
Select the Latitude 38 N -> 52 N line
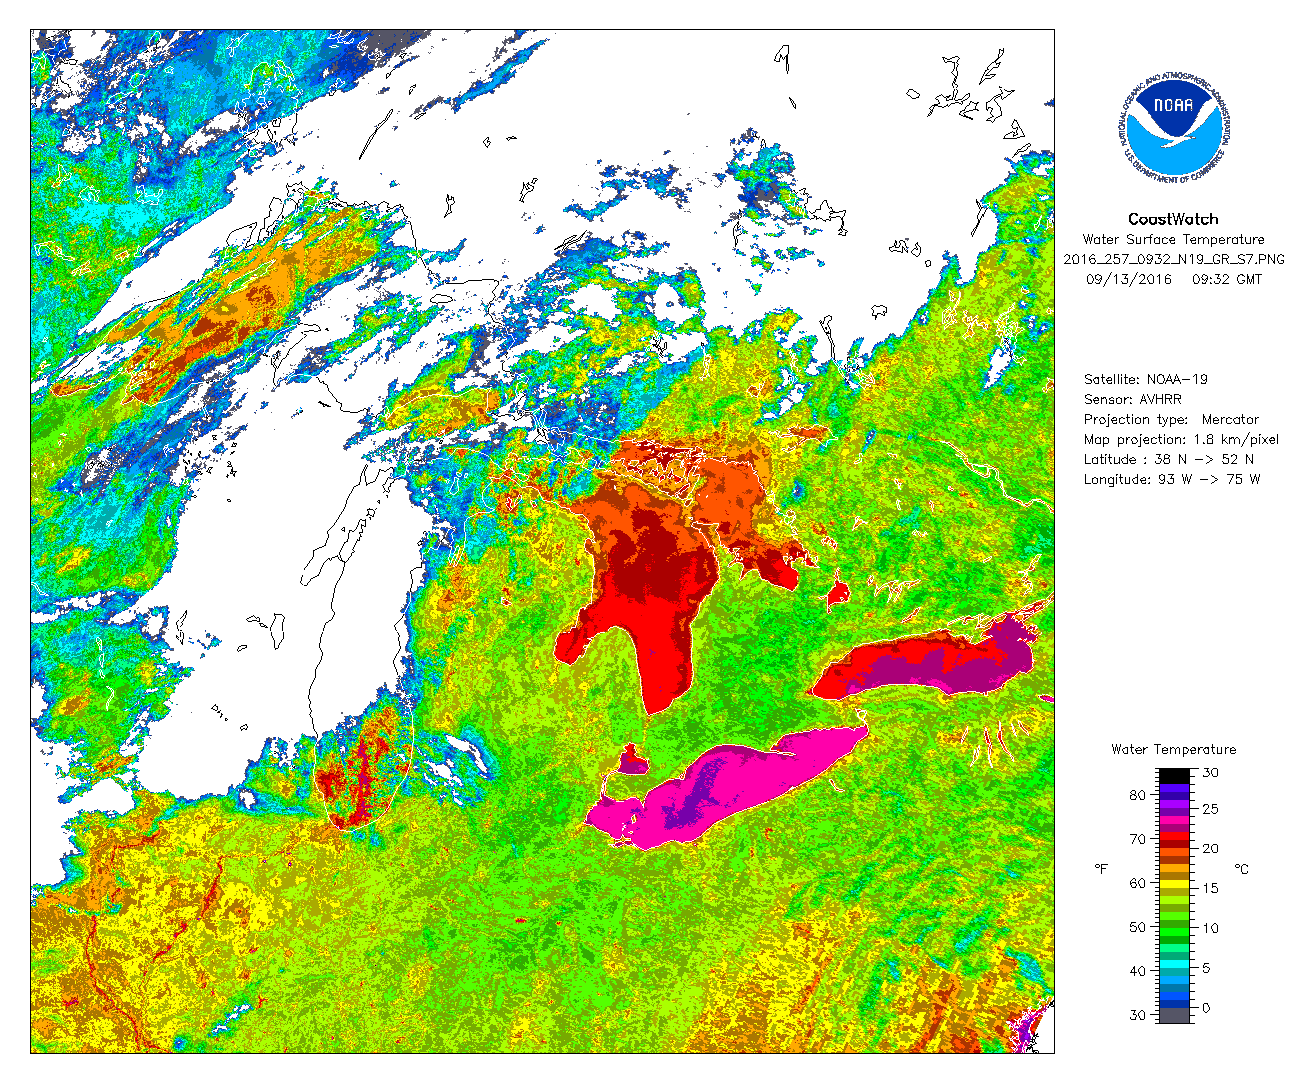1169,459
